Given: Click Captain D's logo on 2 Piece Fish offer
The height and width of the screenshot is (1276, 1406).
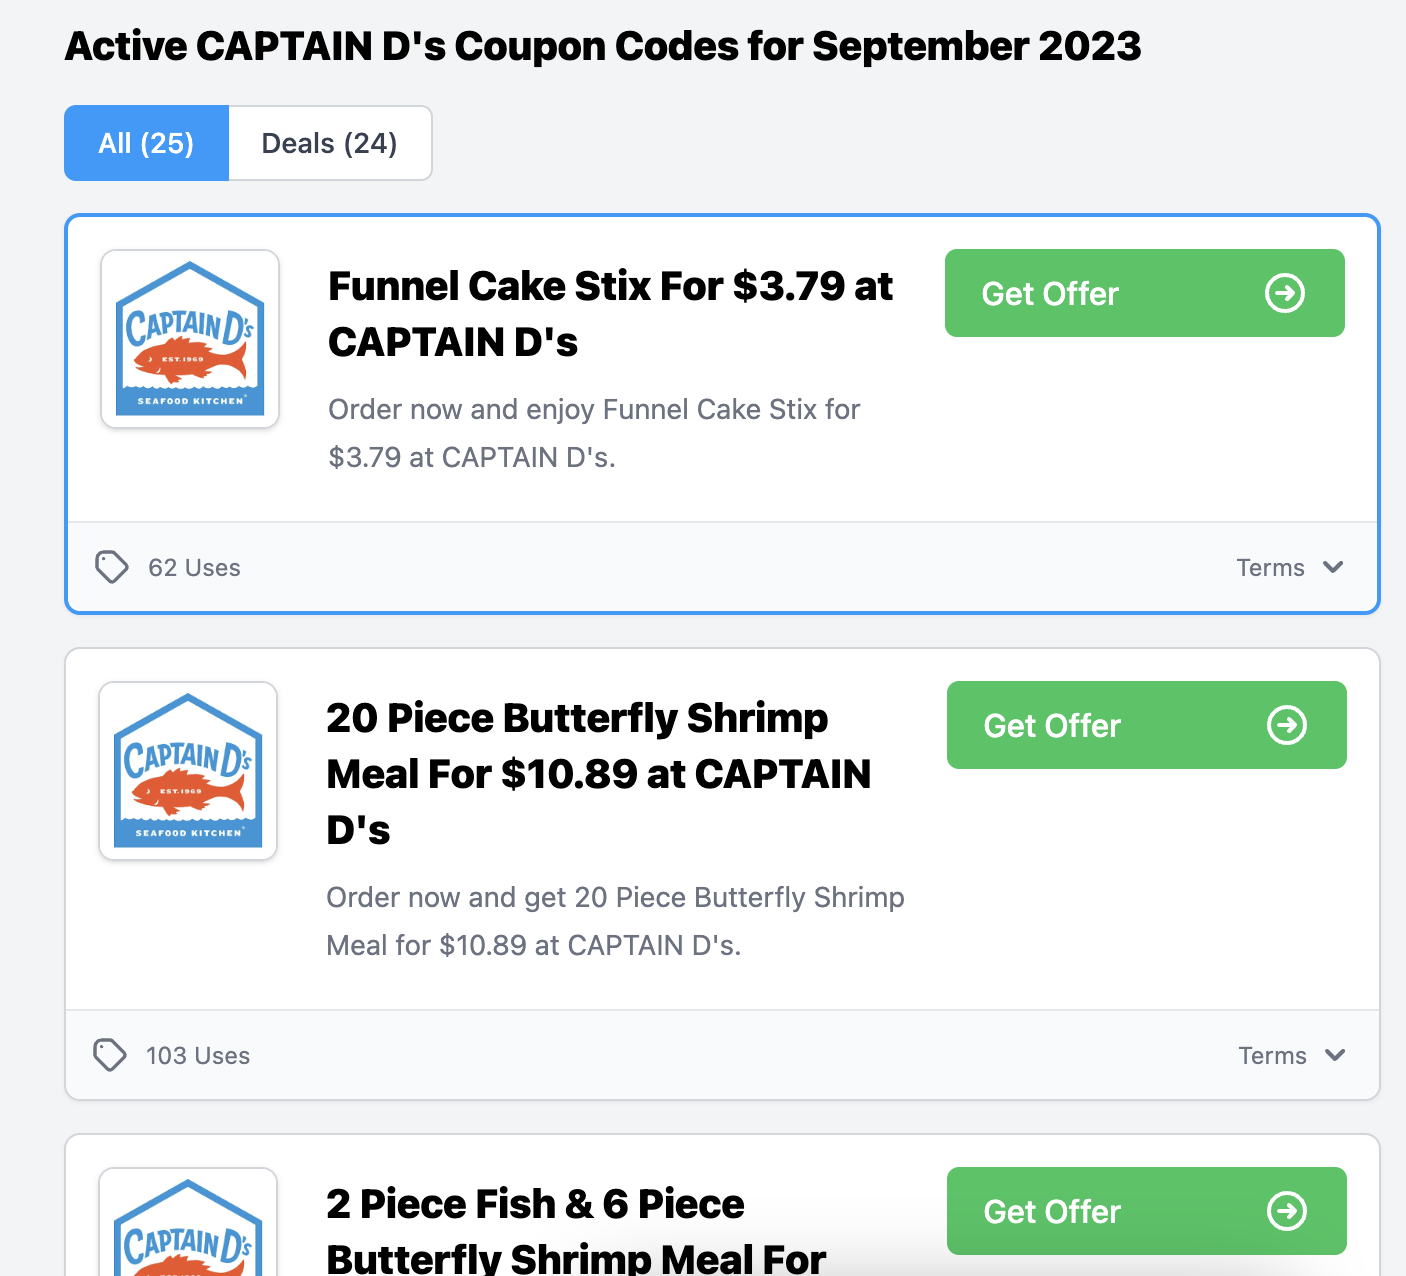Looking at the screenshot, I should 188,1230.
